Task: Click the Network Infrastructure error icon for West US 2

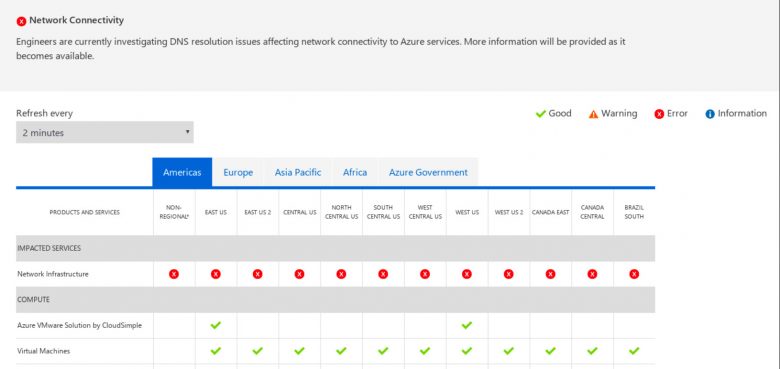Action: click(508, 274)
